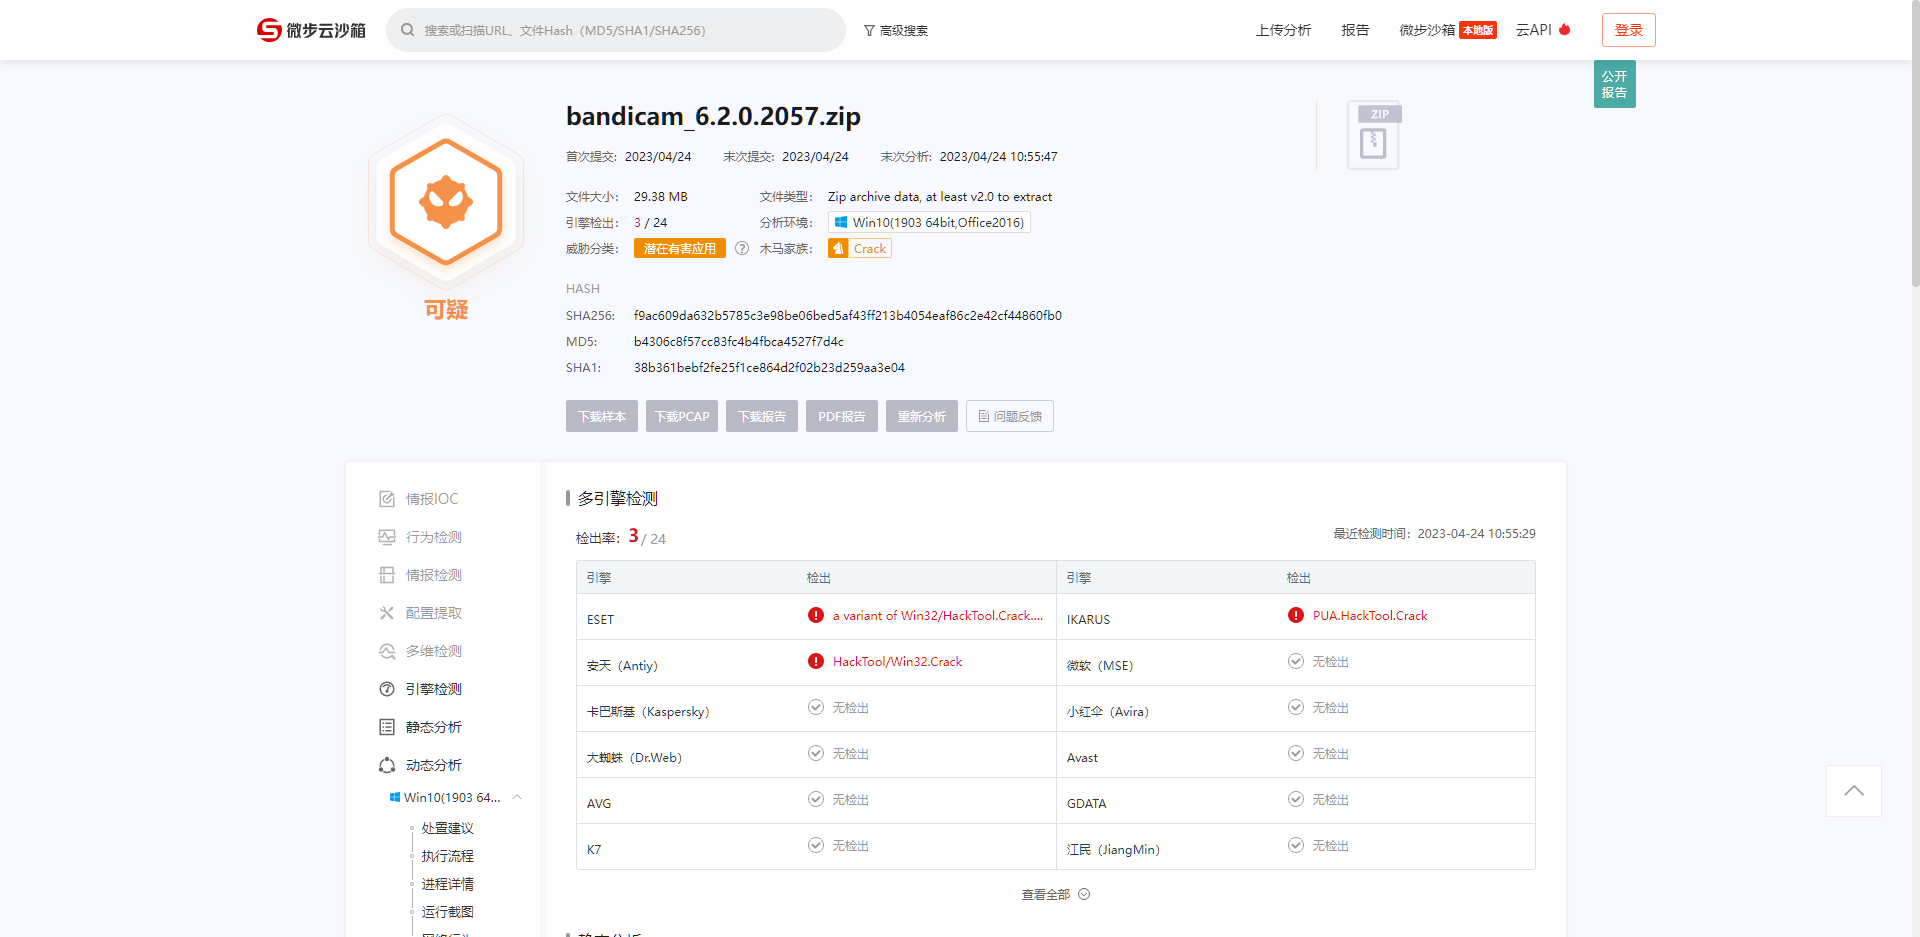Click the 重新分析 button
Screen dimensions: 1920x937
click(922, 416)
